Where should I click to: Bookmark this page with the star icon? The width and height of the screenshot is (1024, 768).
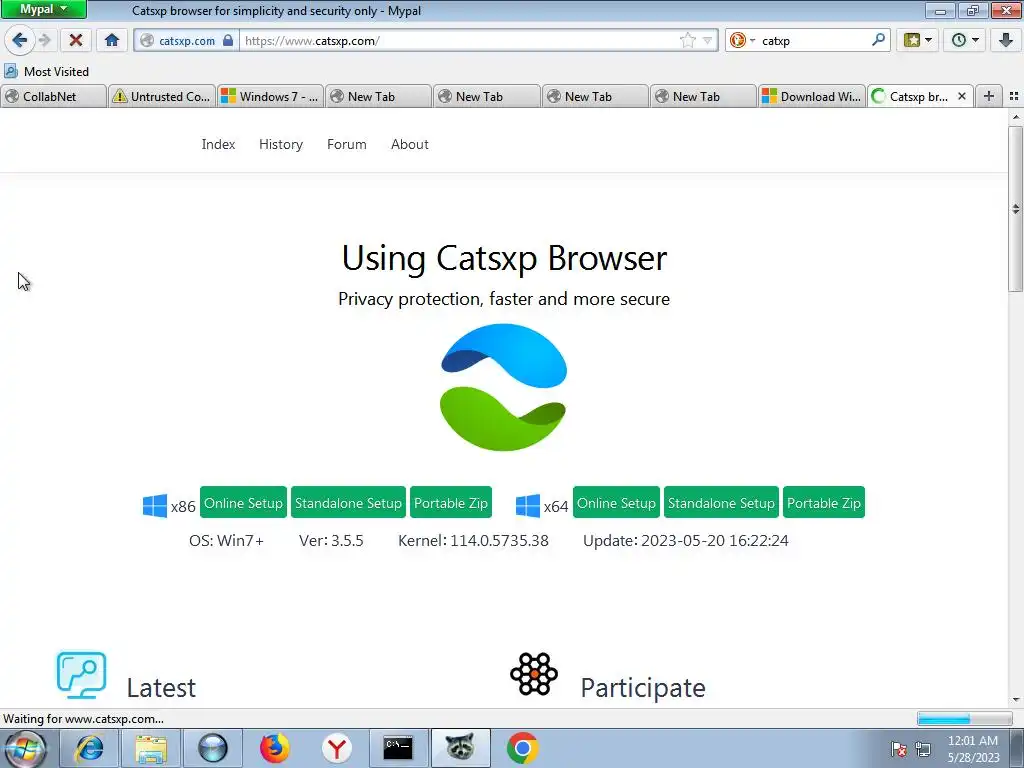point(688,40)
